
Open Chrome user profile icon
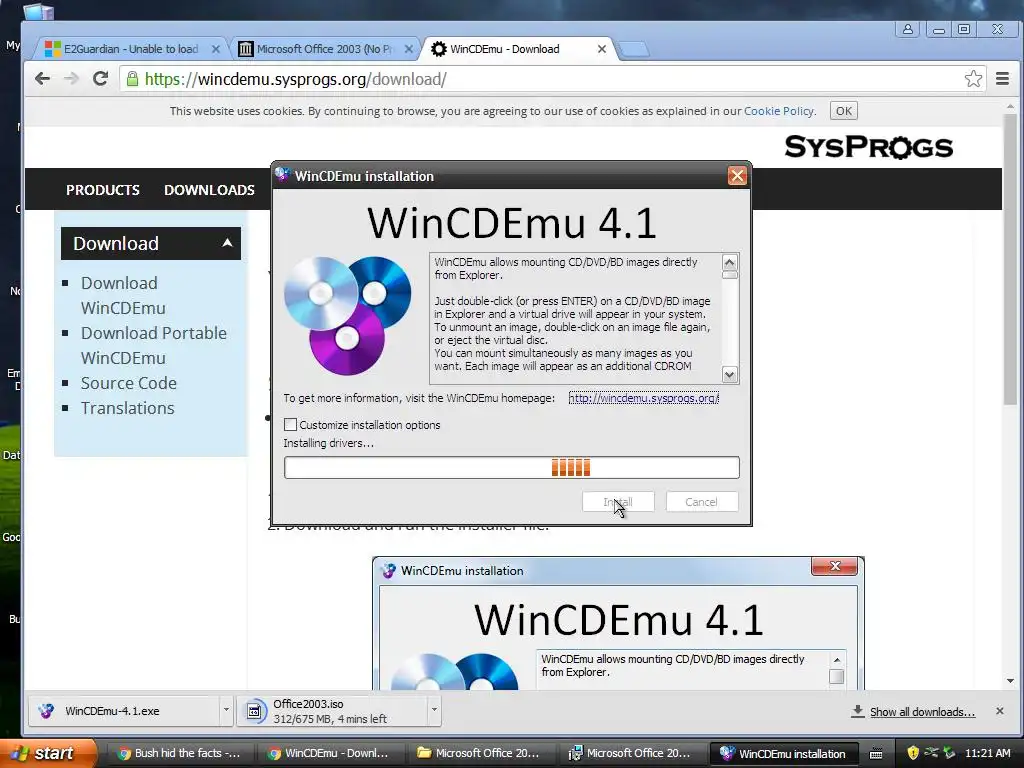coord(908,29)
